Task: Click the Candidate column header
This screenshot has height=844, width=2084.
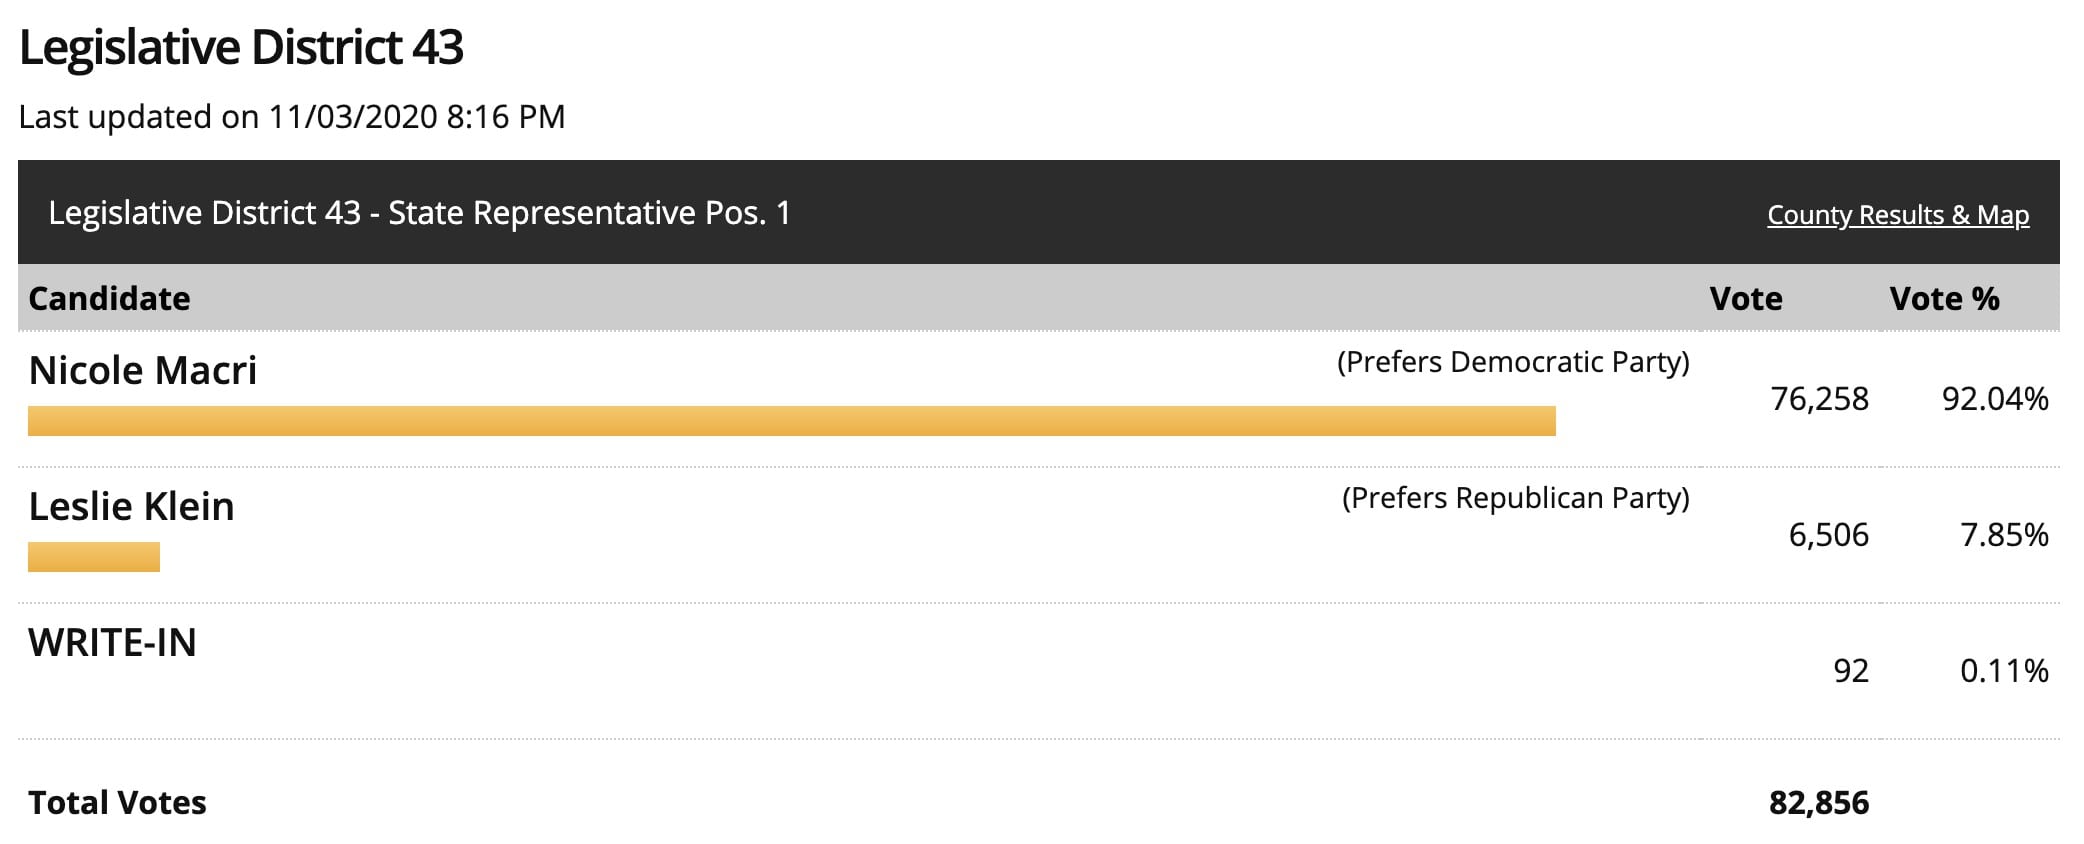Action: tap(109, 298)
